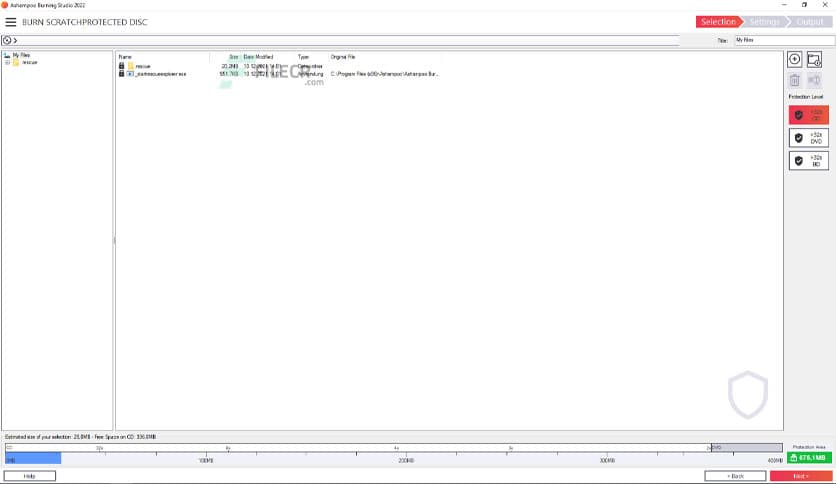836x484 pixels.
Task: Click the rename icon beside trash
Action: 814,80
